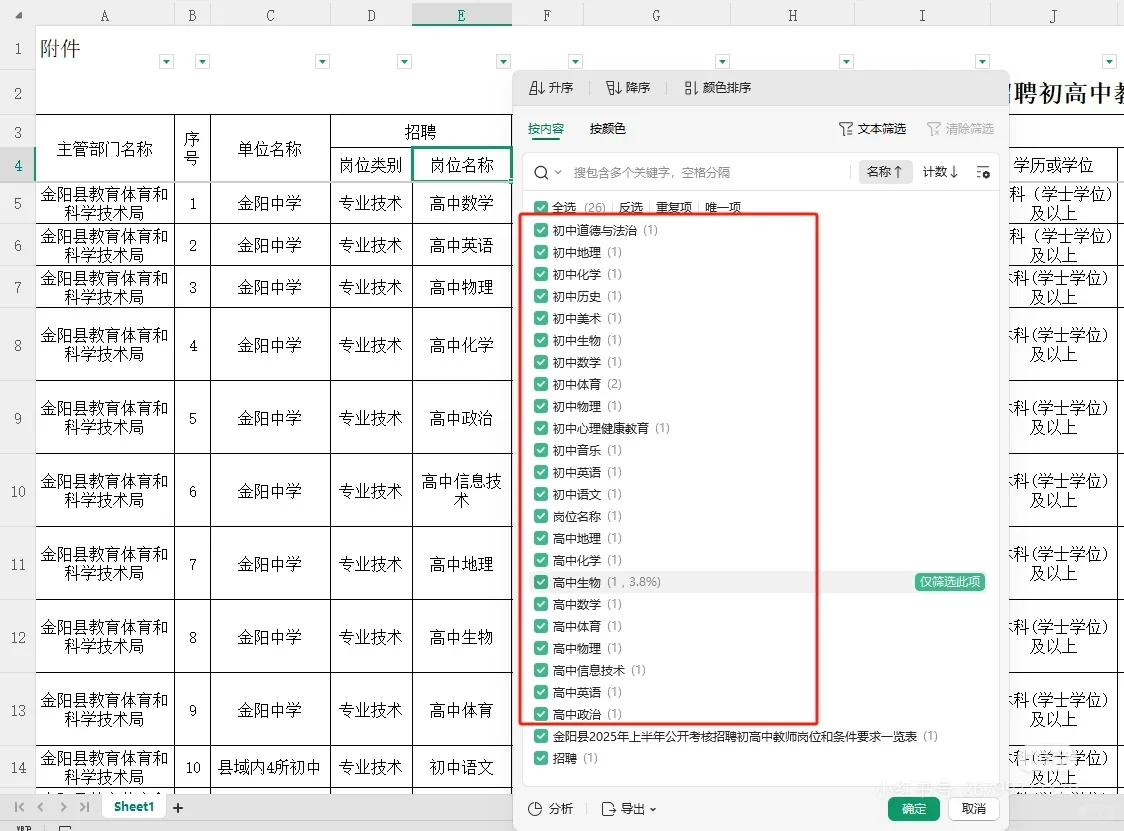Uncheck the 高中信息技术 filter item
Viewport: 1124px width, 831px height.
539,670
